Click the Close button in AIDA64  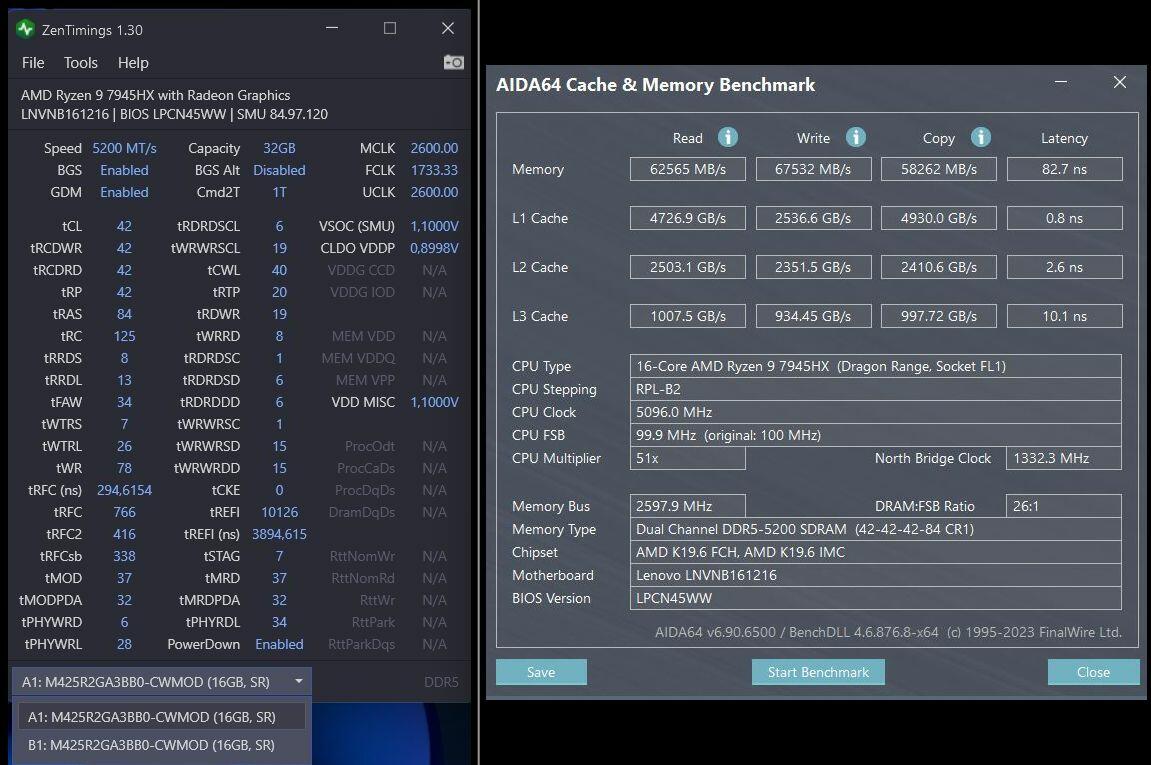click(x=1093, y=672)
